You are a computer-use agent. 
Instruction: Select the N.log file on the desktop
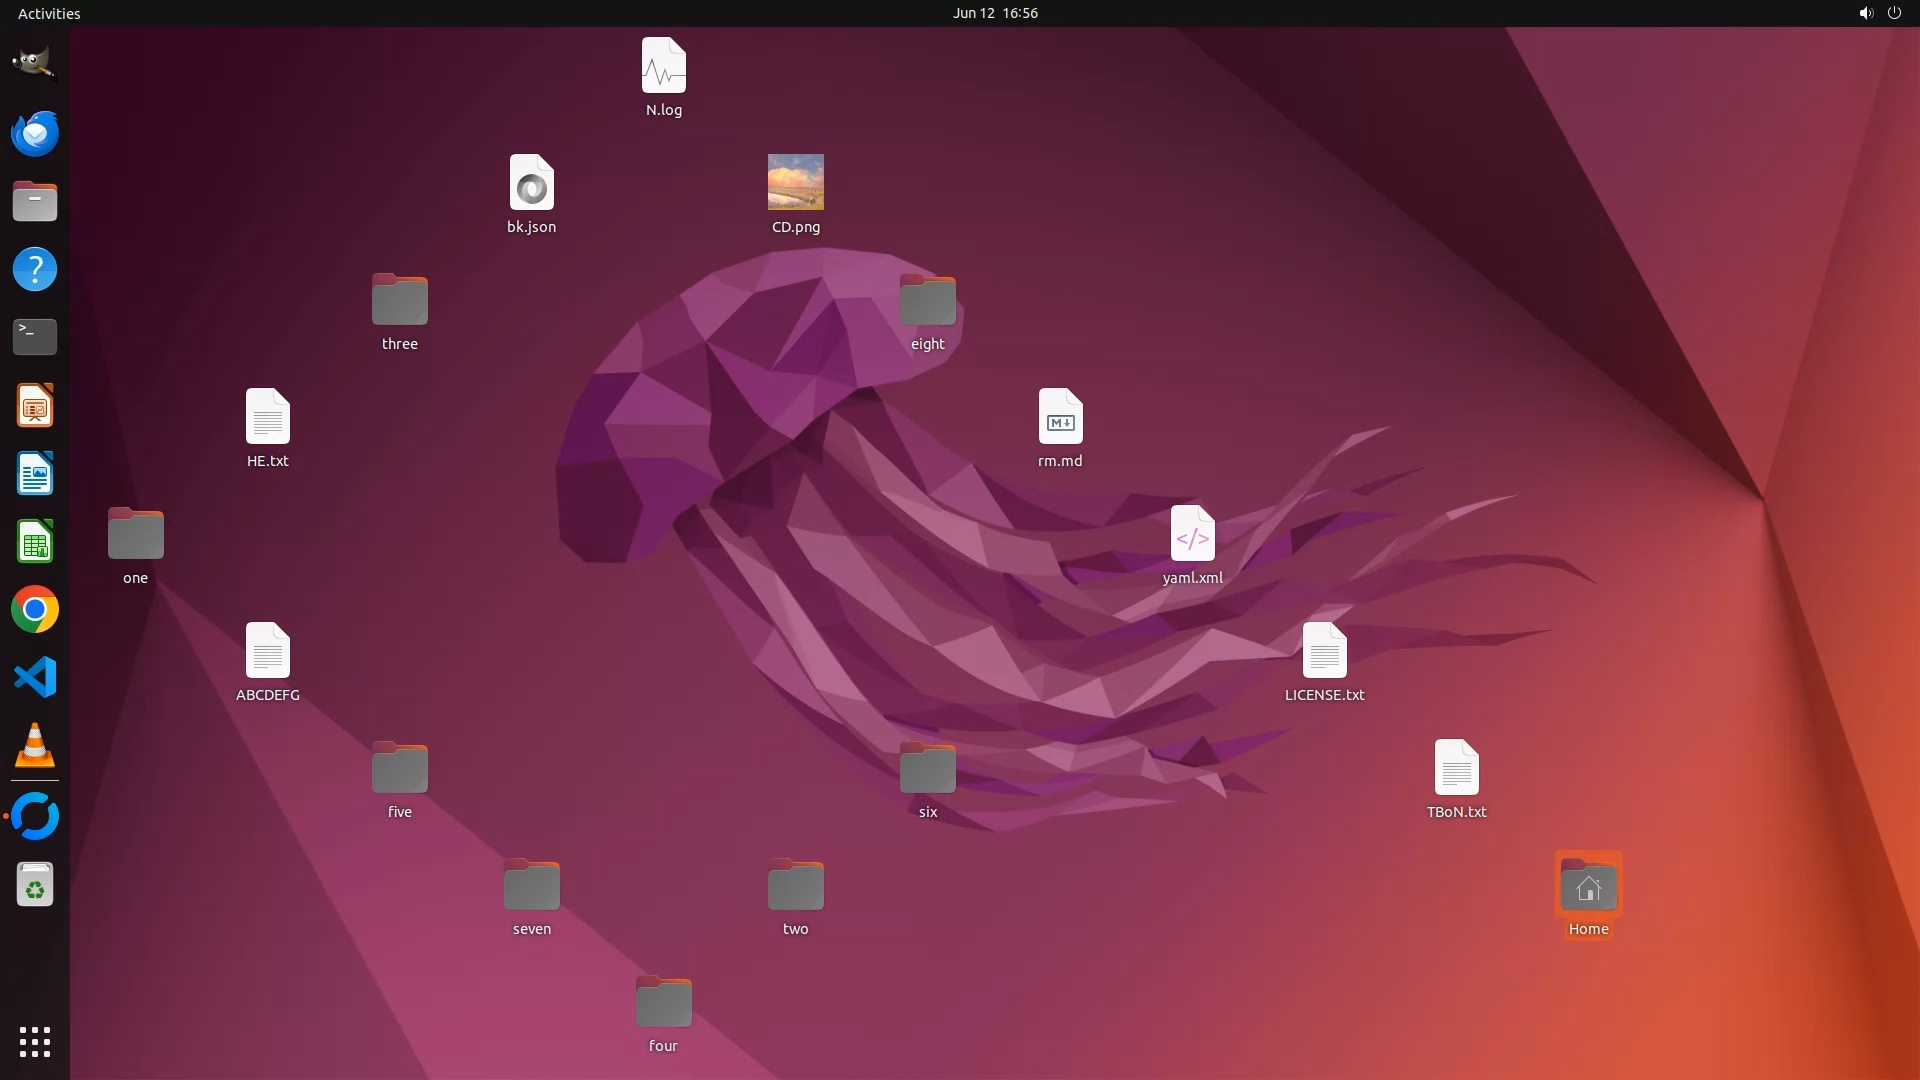(x=663, y=66)
